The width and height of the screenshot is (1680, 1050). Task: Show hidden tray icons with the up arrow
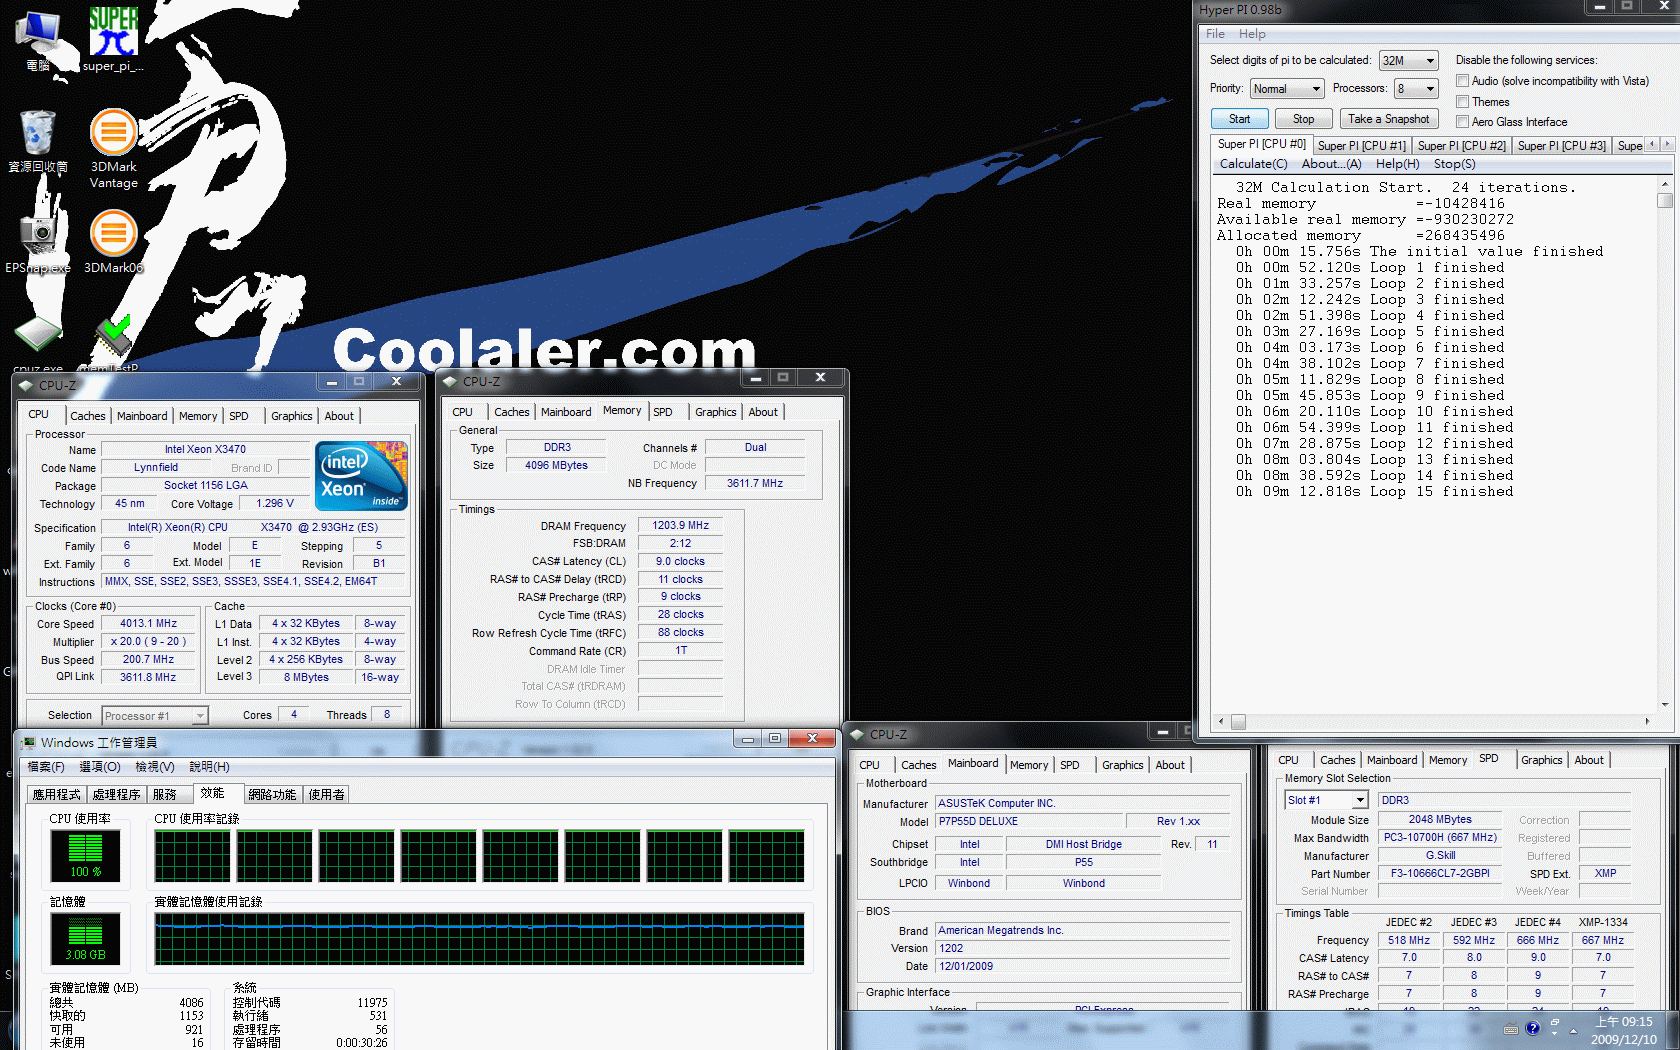pos(1573,1030)
